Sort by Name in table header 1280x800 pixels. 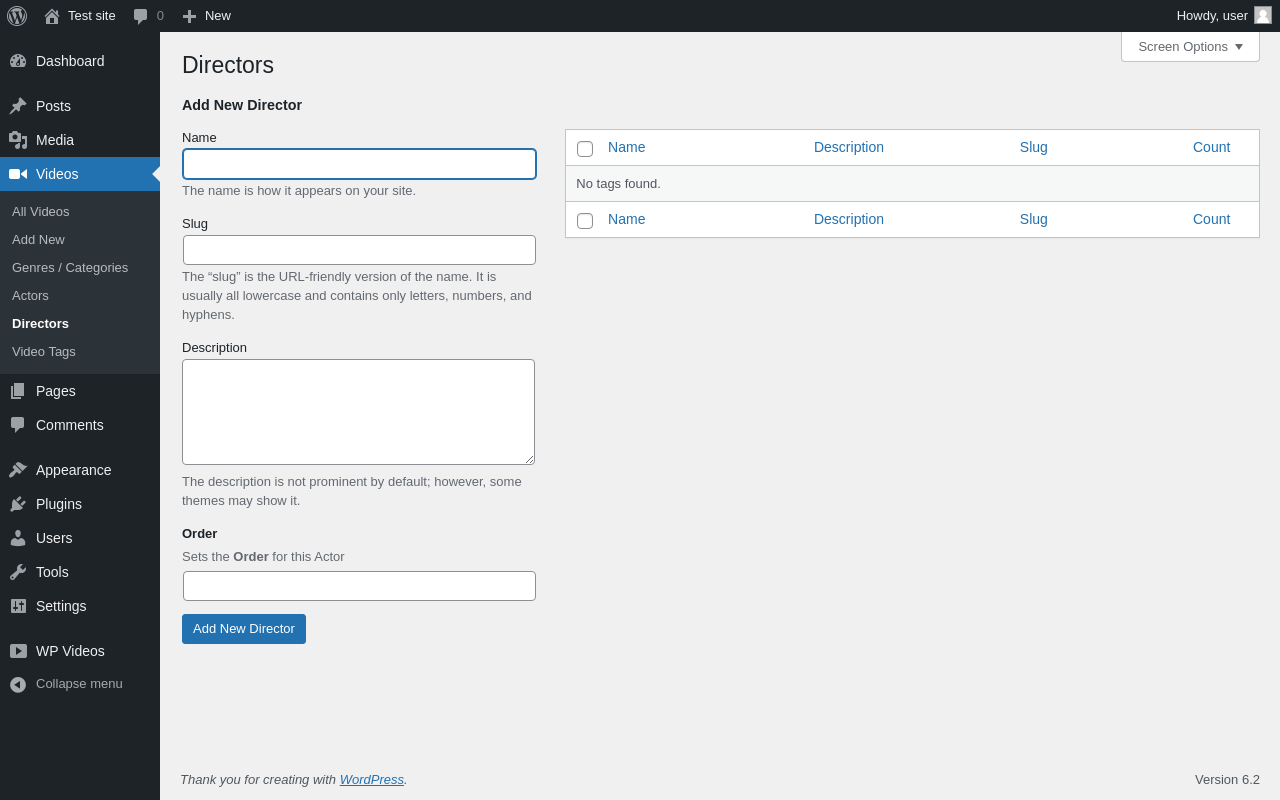[627, 147]
